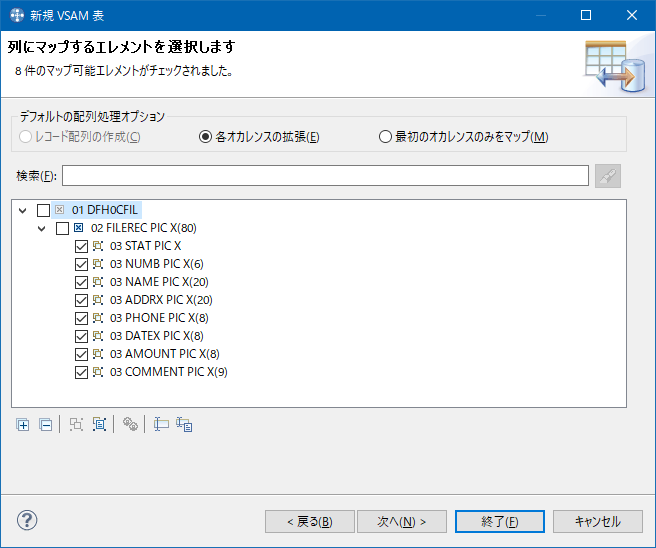Select the 03 NAME PIC X(20) label

coord(159,282)
